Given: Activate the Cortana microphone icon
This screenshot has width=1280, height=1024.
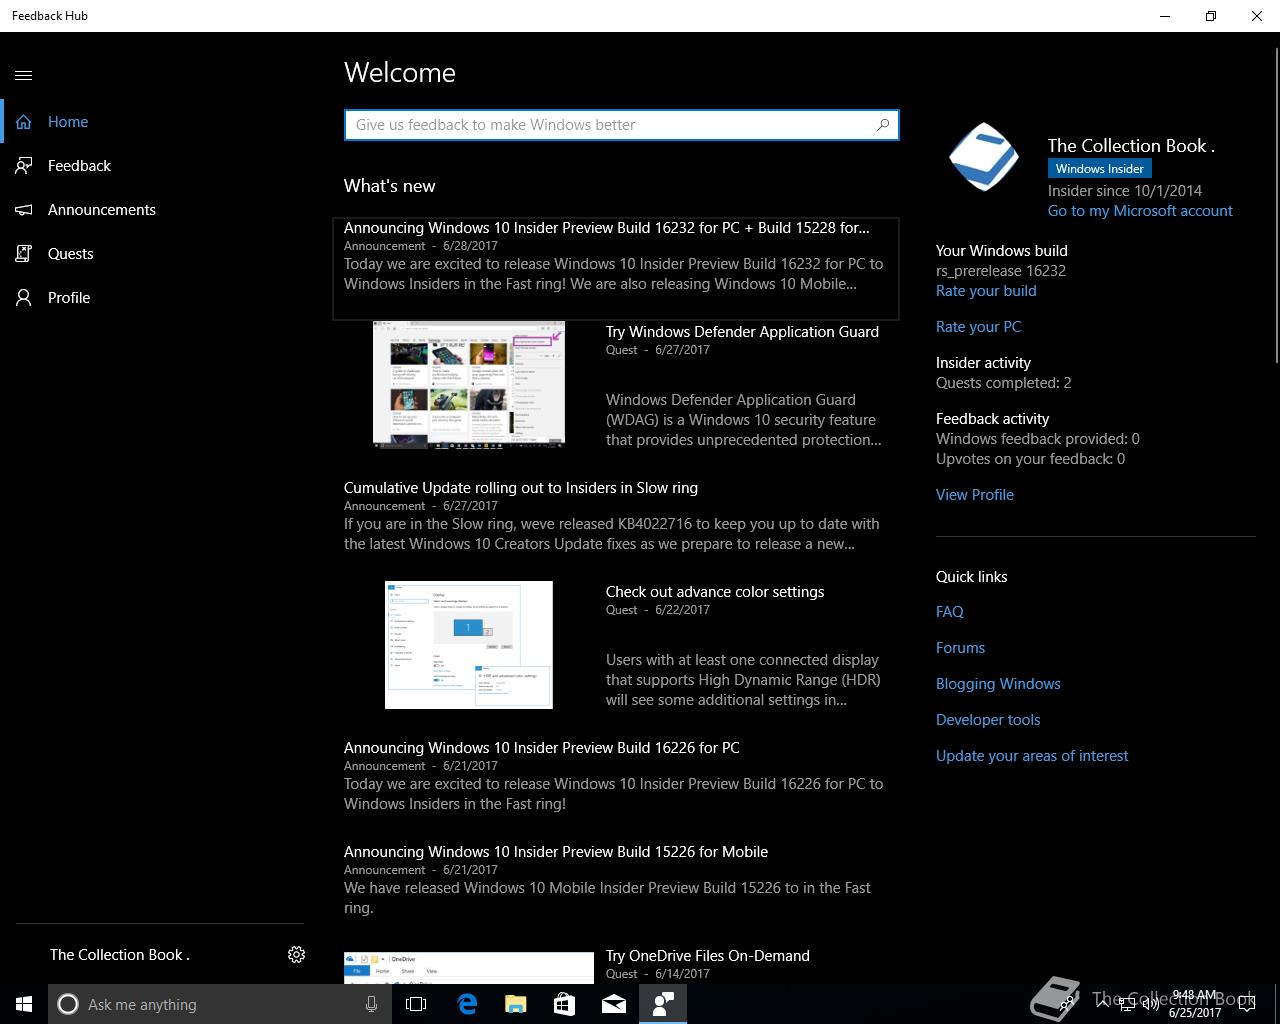Looking at the screenshot, I should pyautogui.click(x=371, y=1004).
